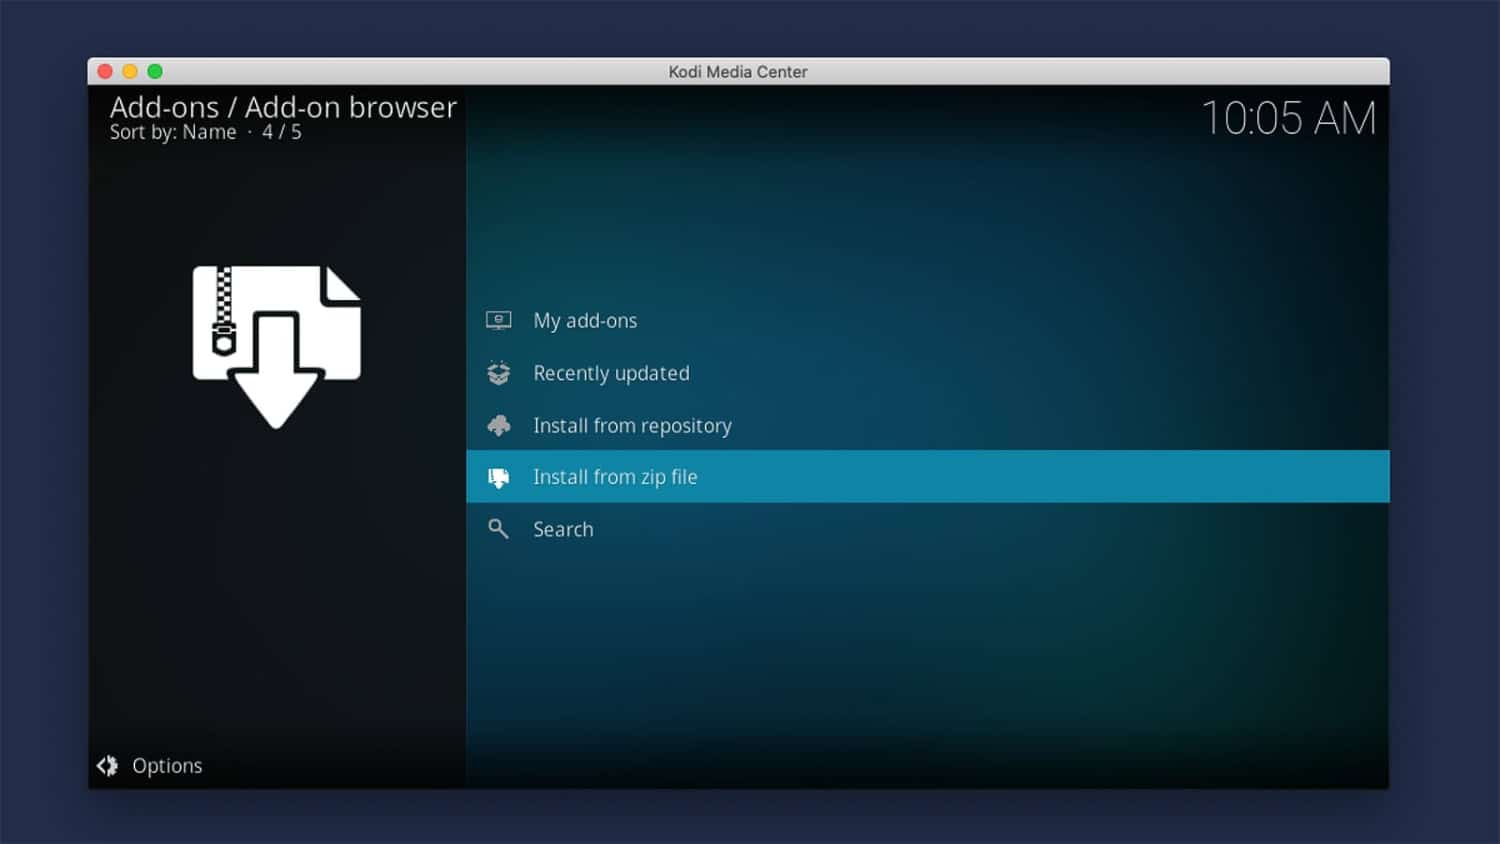1500x844 pixels.
Task: Open My add-ons
Action: pos(928,320)
